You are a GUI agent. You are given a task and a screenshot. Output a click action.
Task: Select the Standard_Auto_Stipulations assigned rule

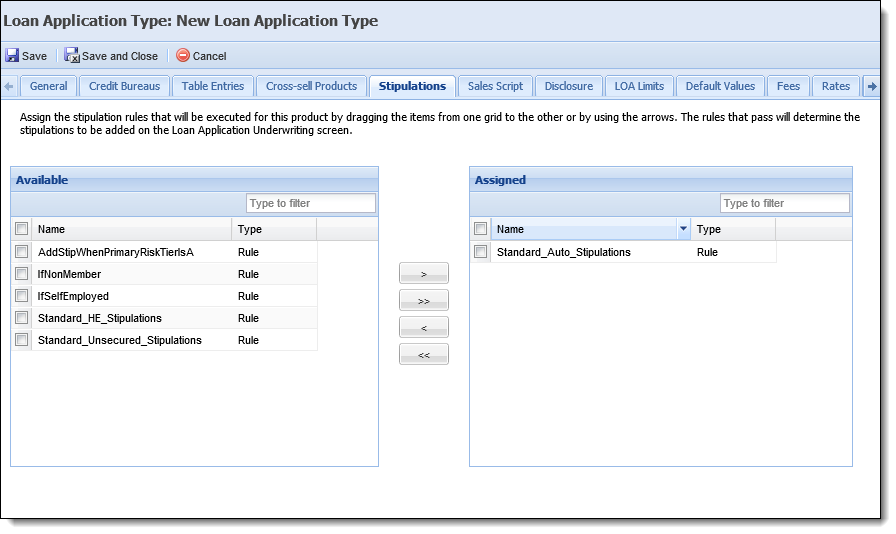[x=563, y=252]
